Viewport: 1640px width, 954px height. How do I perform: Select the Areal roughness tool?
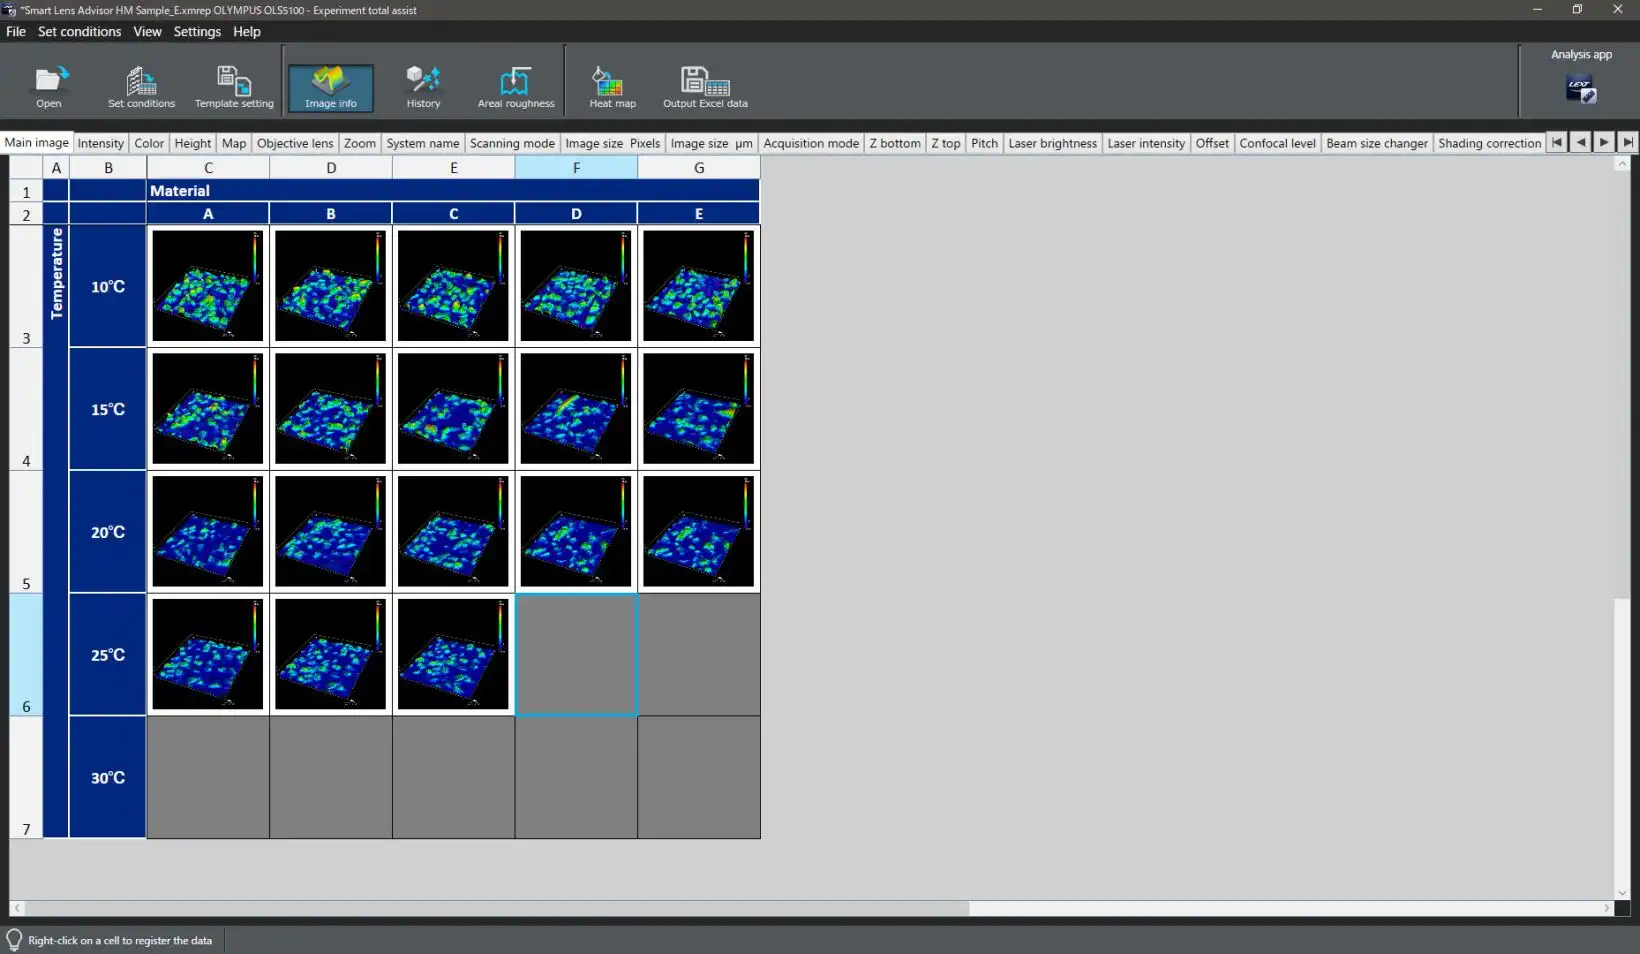coord(515,87)
